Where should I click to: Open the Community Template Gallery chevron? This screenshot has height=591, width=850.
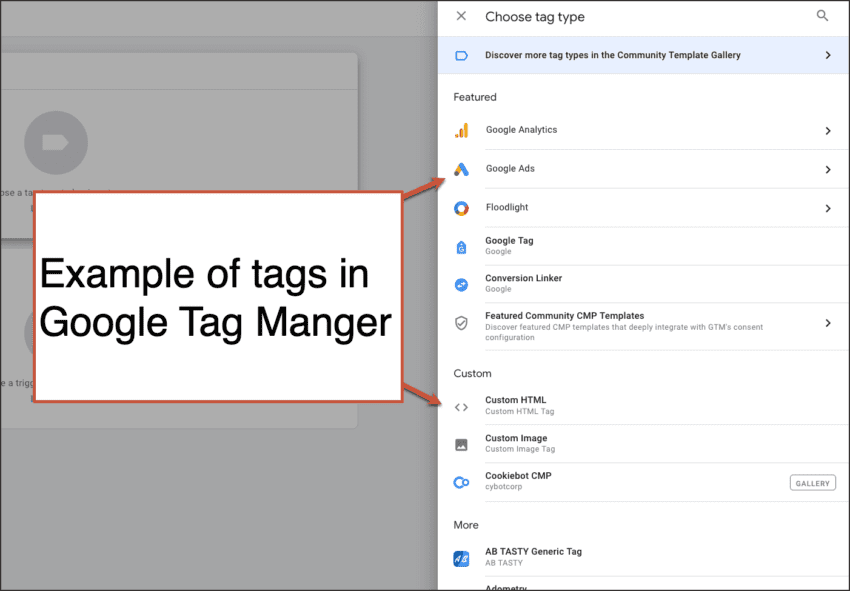pyautogui.click(x=828, y=55)
